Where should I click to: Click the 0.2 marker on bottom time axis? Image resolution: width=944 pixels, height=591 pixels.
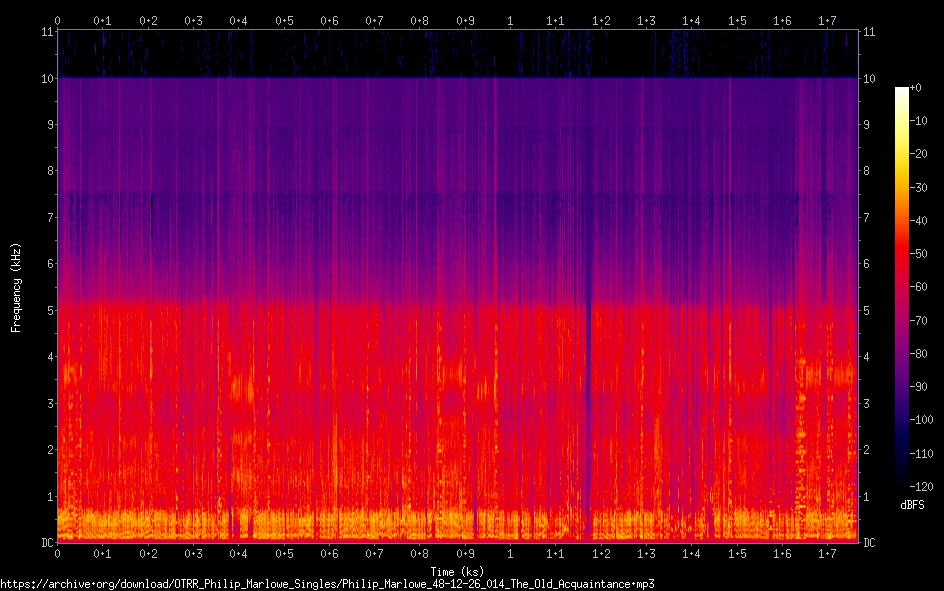coord(148,554)
